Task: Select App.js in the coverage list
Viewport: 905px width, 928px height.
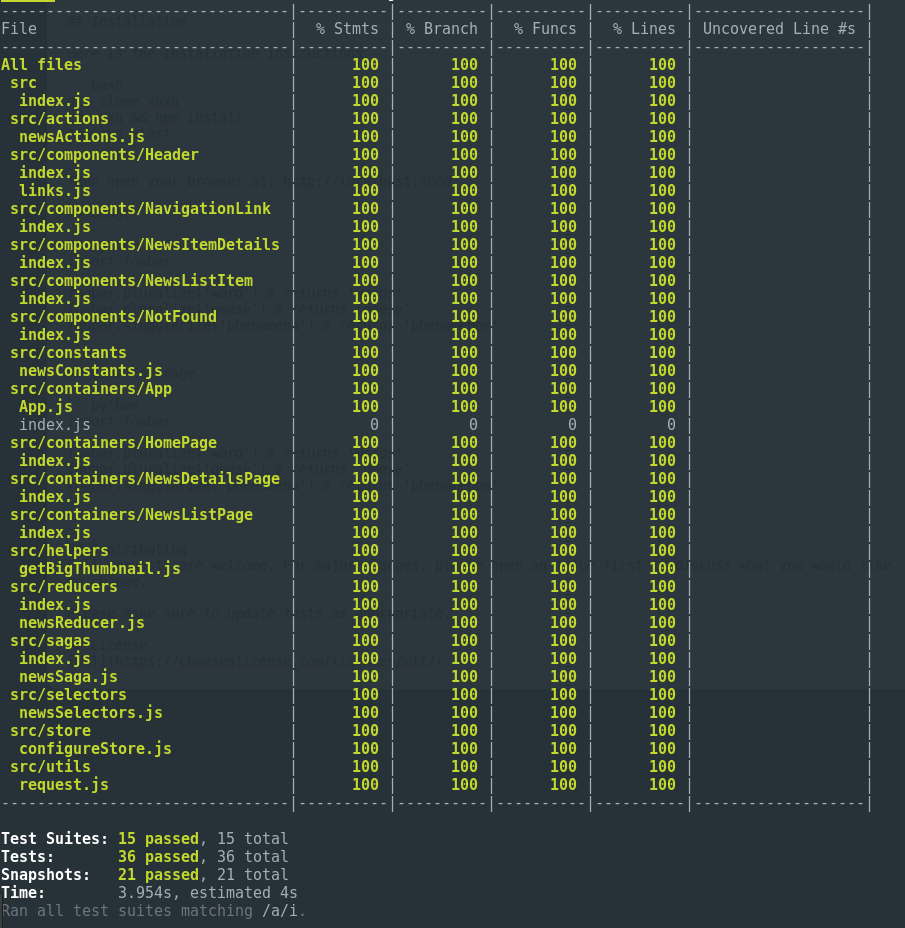Action: pyautogui.click(x=45, y=407)
